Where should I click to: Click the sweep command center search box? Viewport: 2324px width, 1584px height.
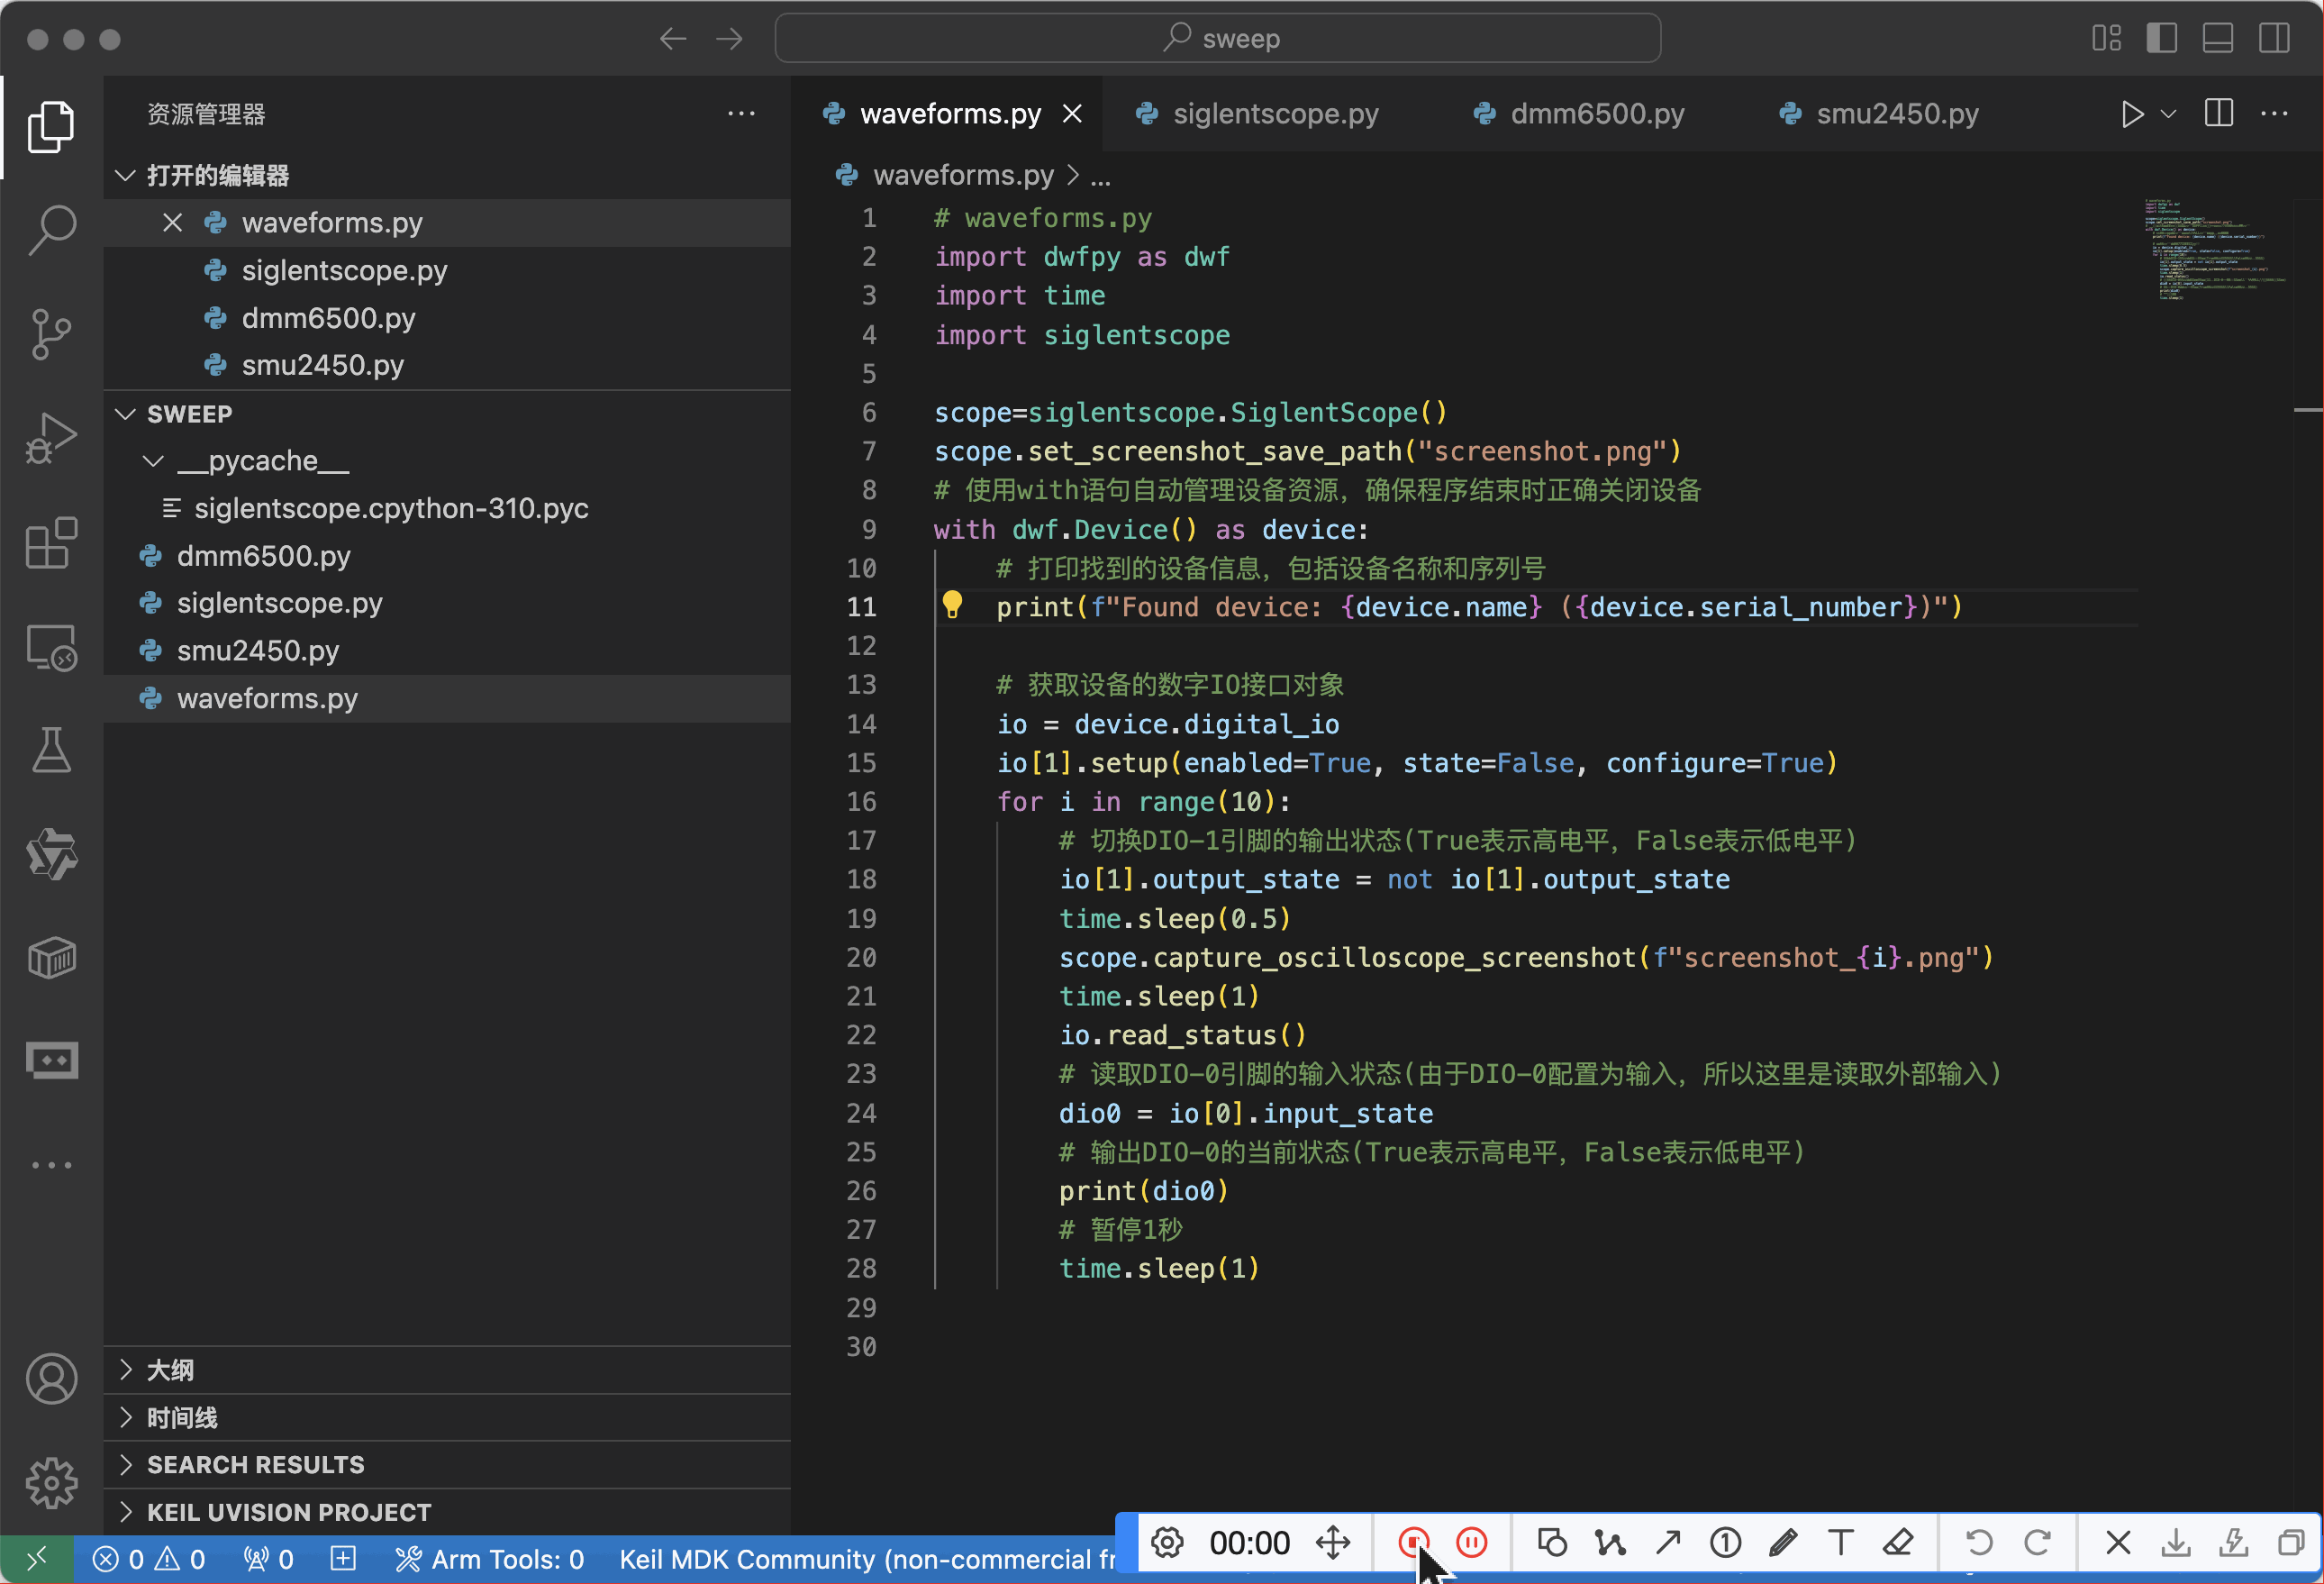1216,38
